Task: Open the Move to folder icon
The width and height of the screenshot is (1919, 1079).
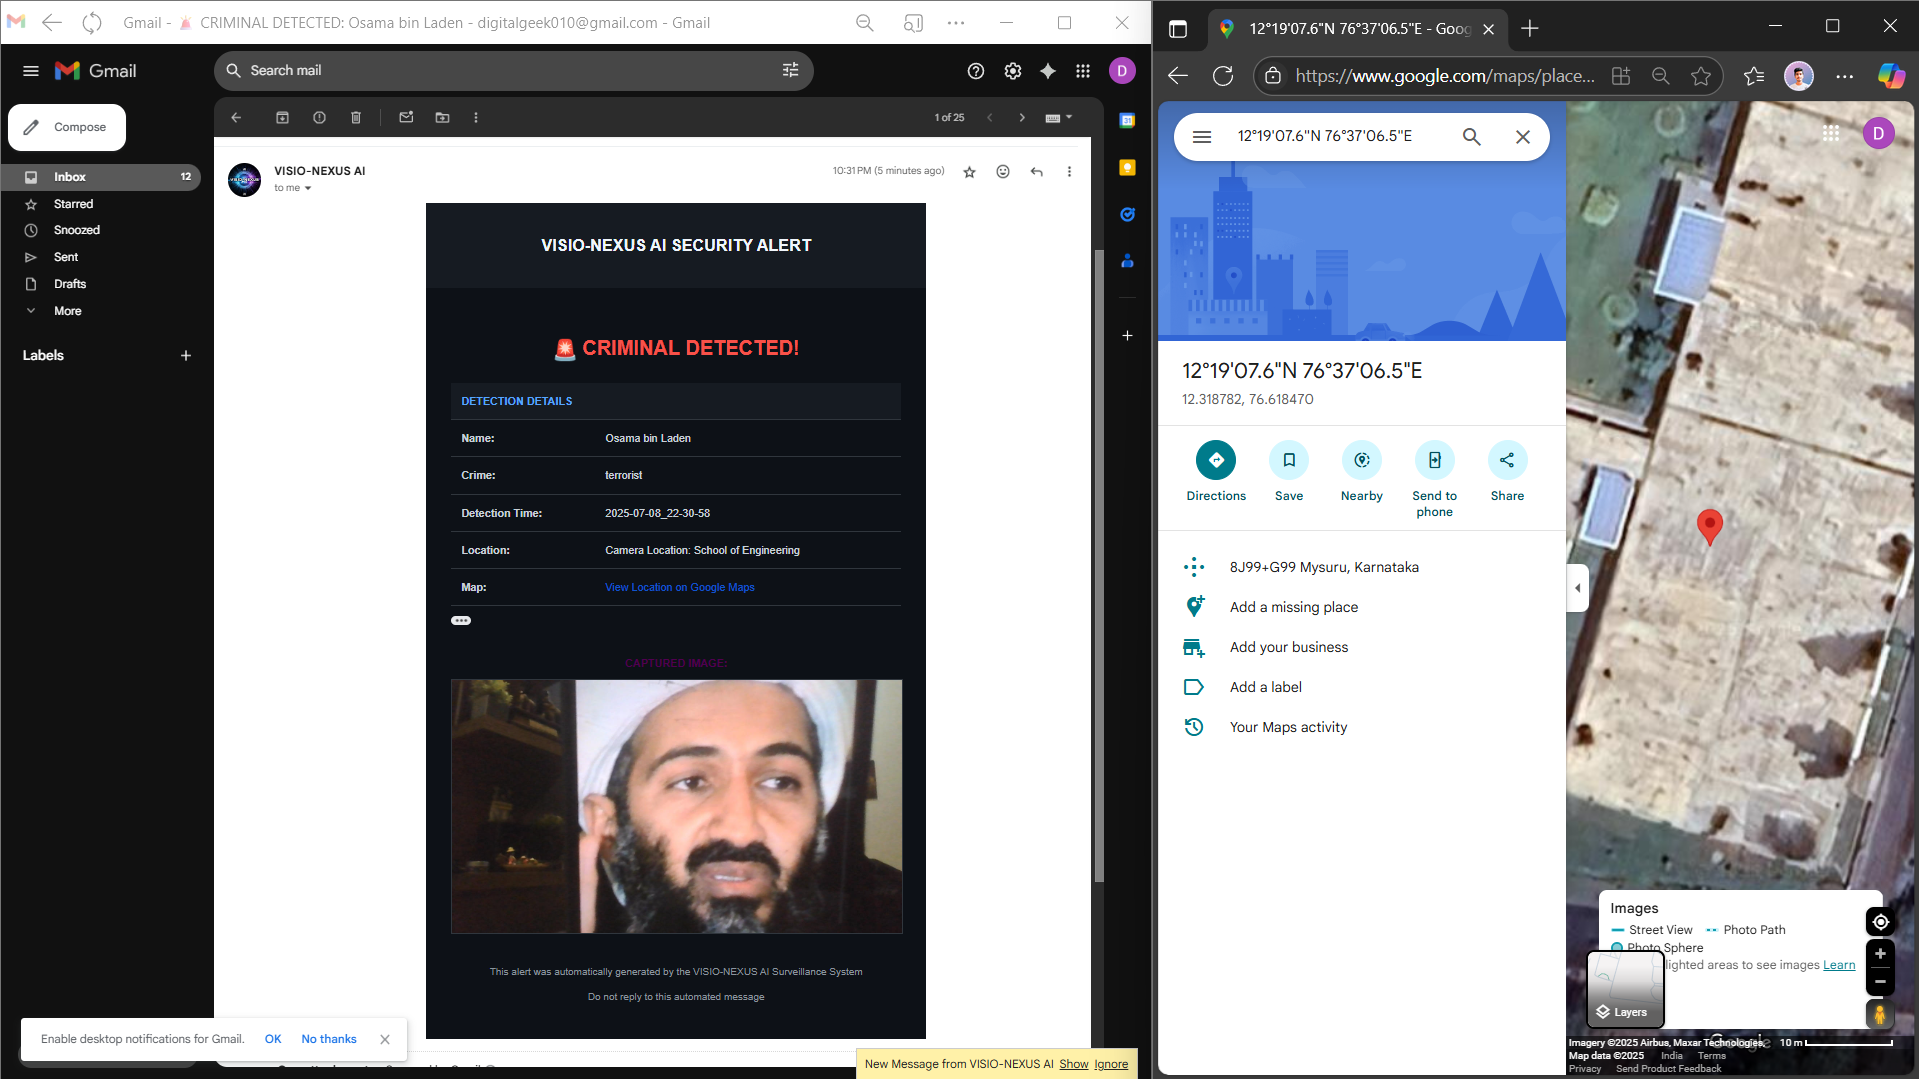Action: [x=442, y=118]
